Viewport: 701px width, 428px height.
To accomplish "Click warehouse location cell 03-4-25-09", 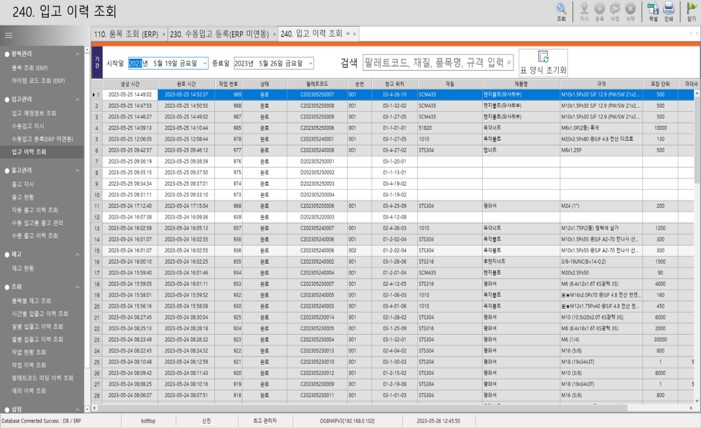I will pos(394,206).
